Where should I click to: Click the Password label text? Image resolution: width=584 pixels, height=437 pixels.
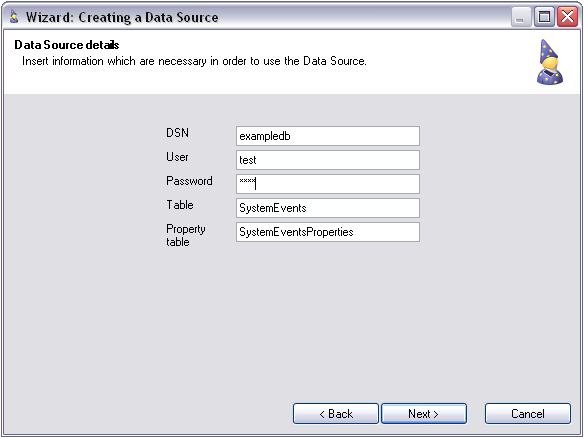(x=189, y=181)
